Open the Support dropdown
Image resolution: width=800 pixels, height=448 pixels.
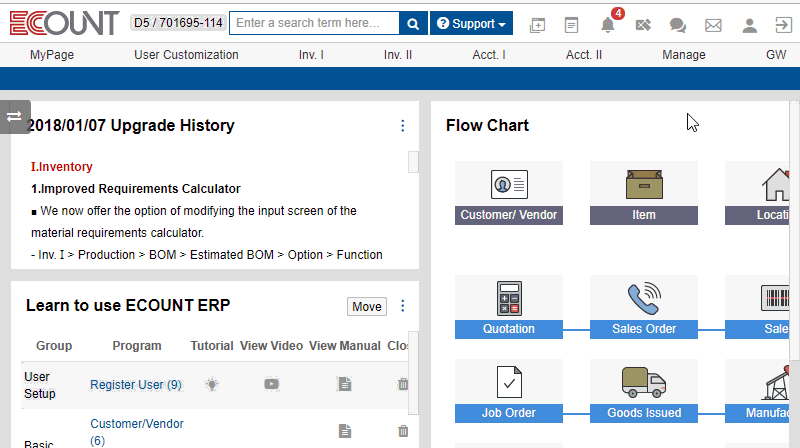(471, 23)
